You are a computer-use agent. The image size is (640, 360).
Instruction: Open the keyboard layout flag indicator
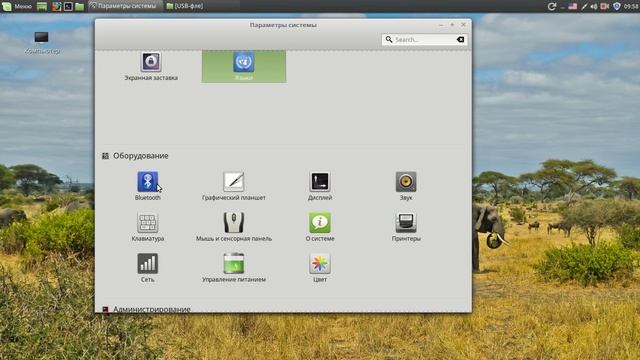coord(573,6)
